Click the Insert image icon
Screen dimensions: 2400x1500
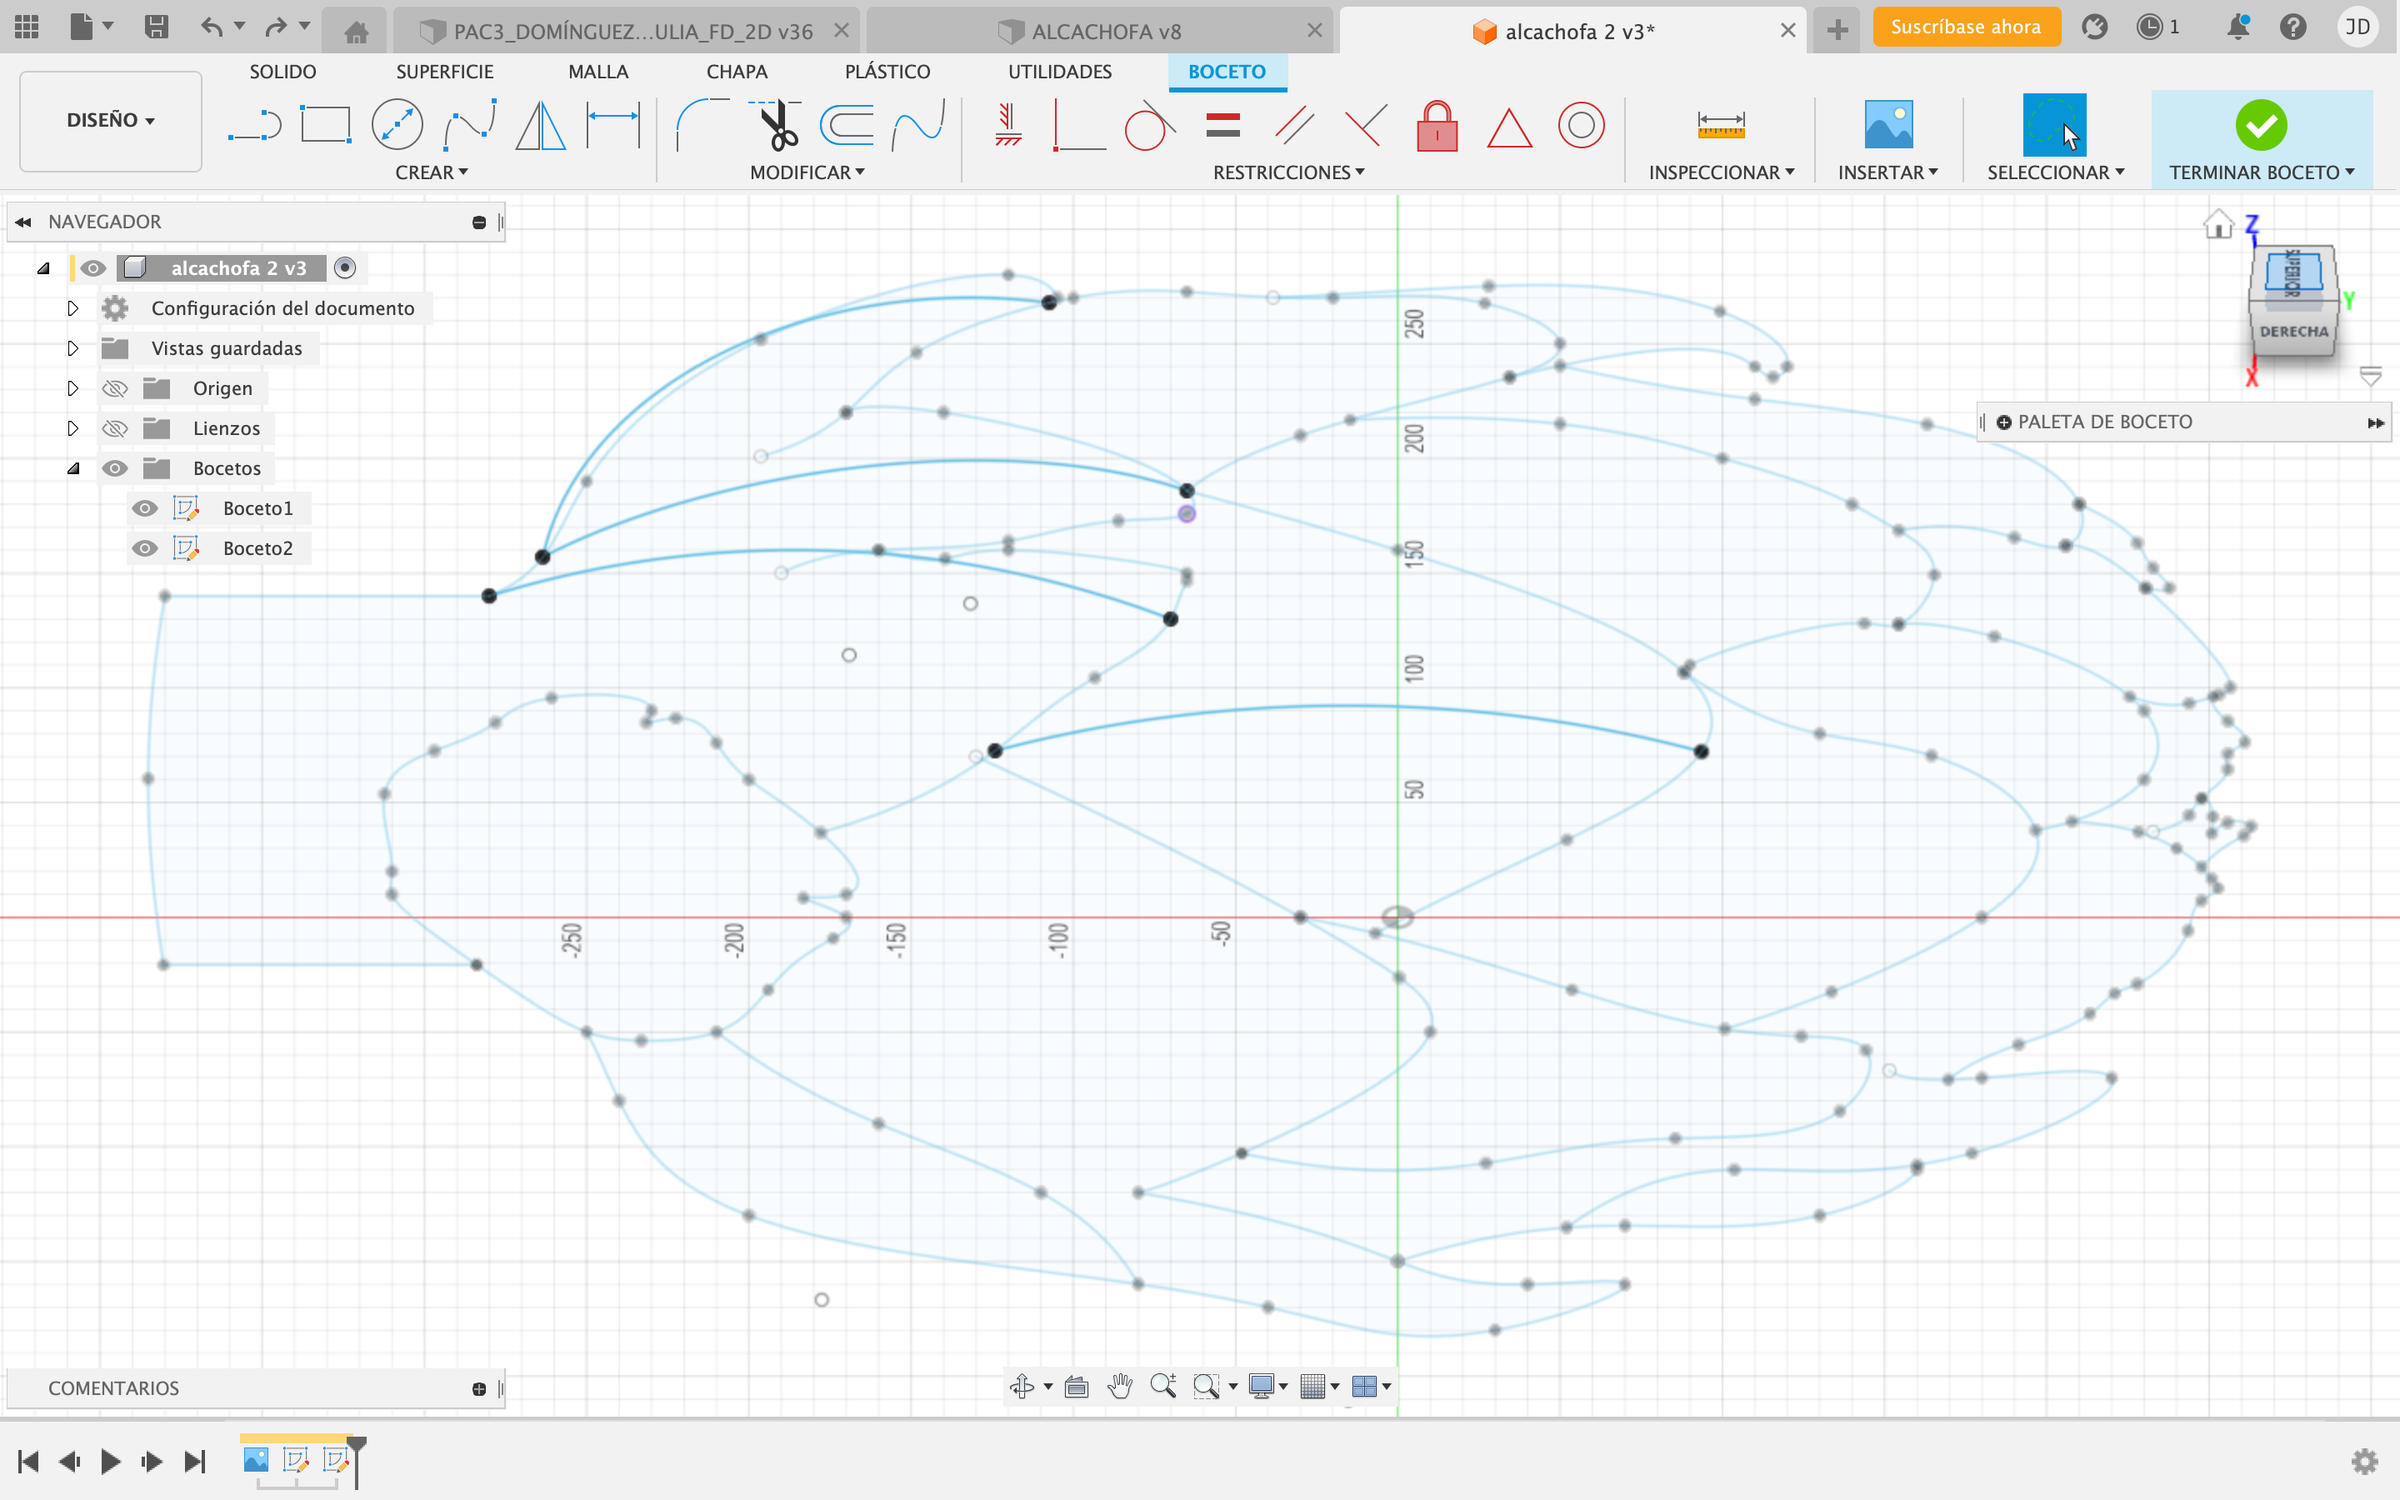pyautogui.click(x=1888, y=126)
